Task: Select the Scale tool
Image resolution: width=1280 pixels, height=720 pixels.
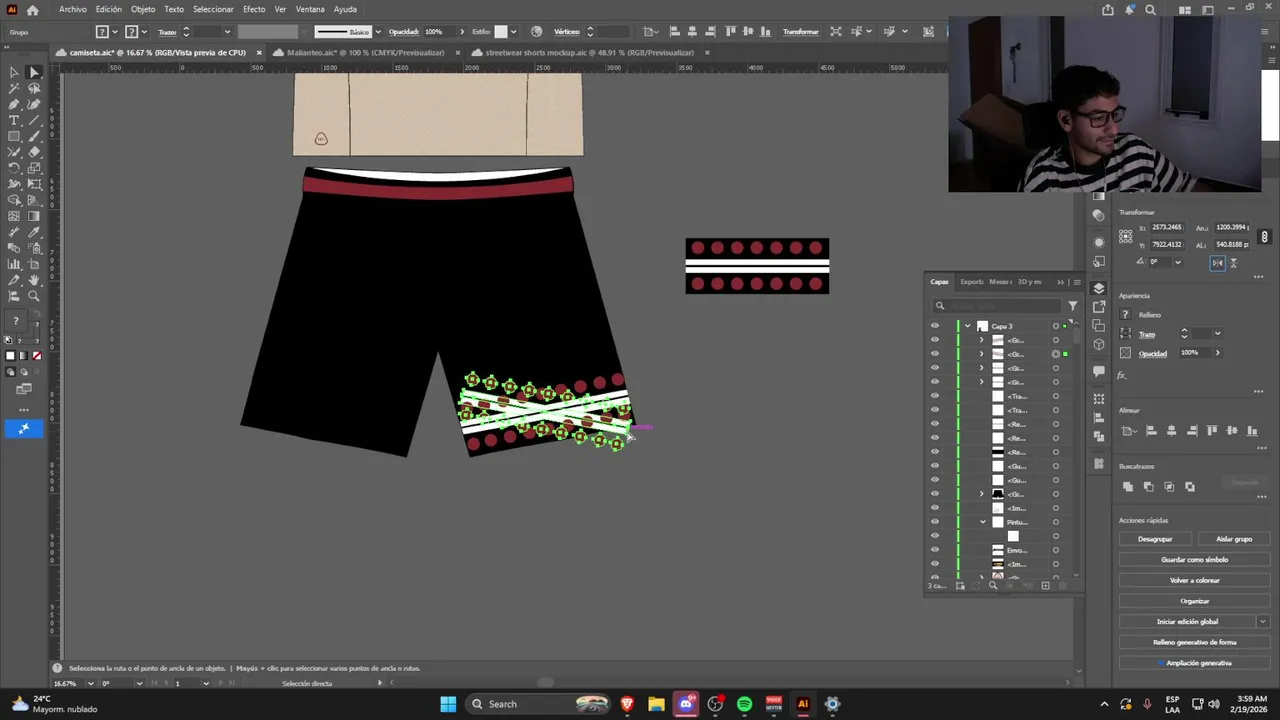Action: 34,168
